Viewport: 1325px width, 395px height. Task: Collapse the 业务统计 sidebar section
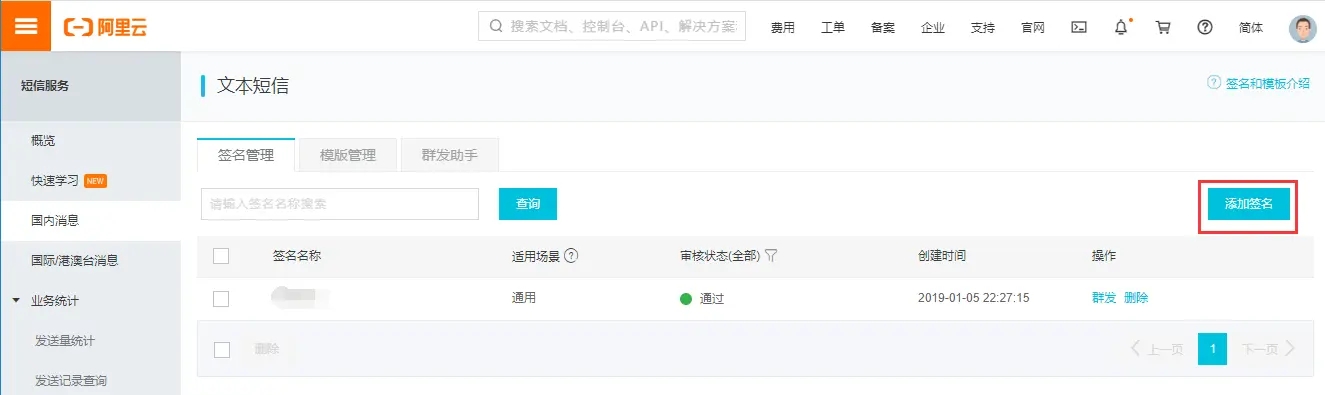tap(16, 300)
